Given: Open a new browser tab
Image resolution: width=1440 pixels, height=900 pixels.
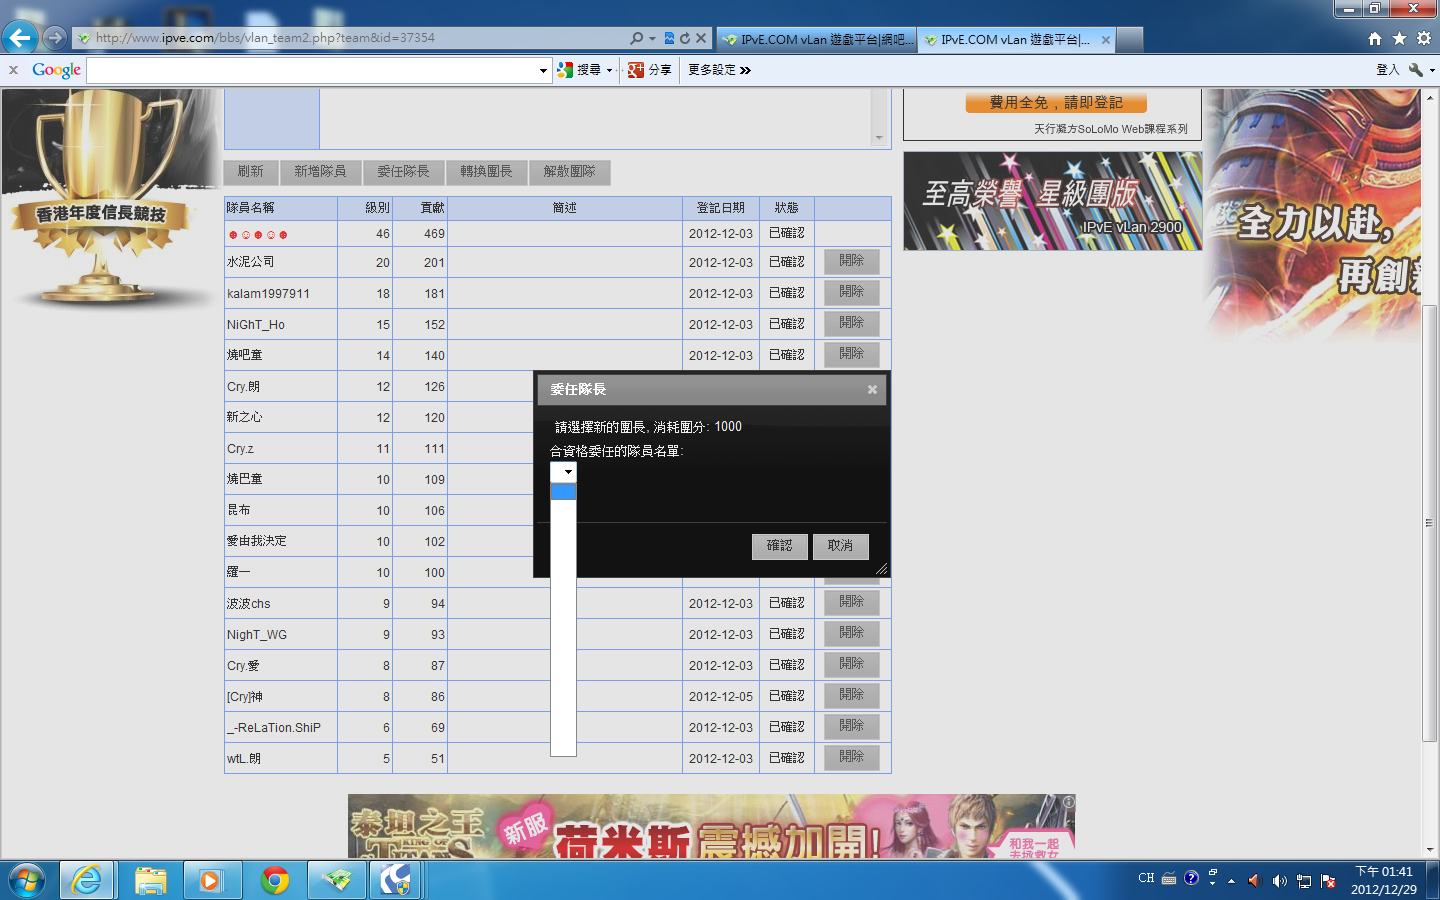Looking at the screenshot, I should tap(1129, 40).
